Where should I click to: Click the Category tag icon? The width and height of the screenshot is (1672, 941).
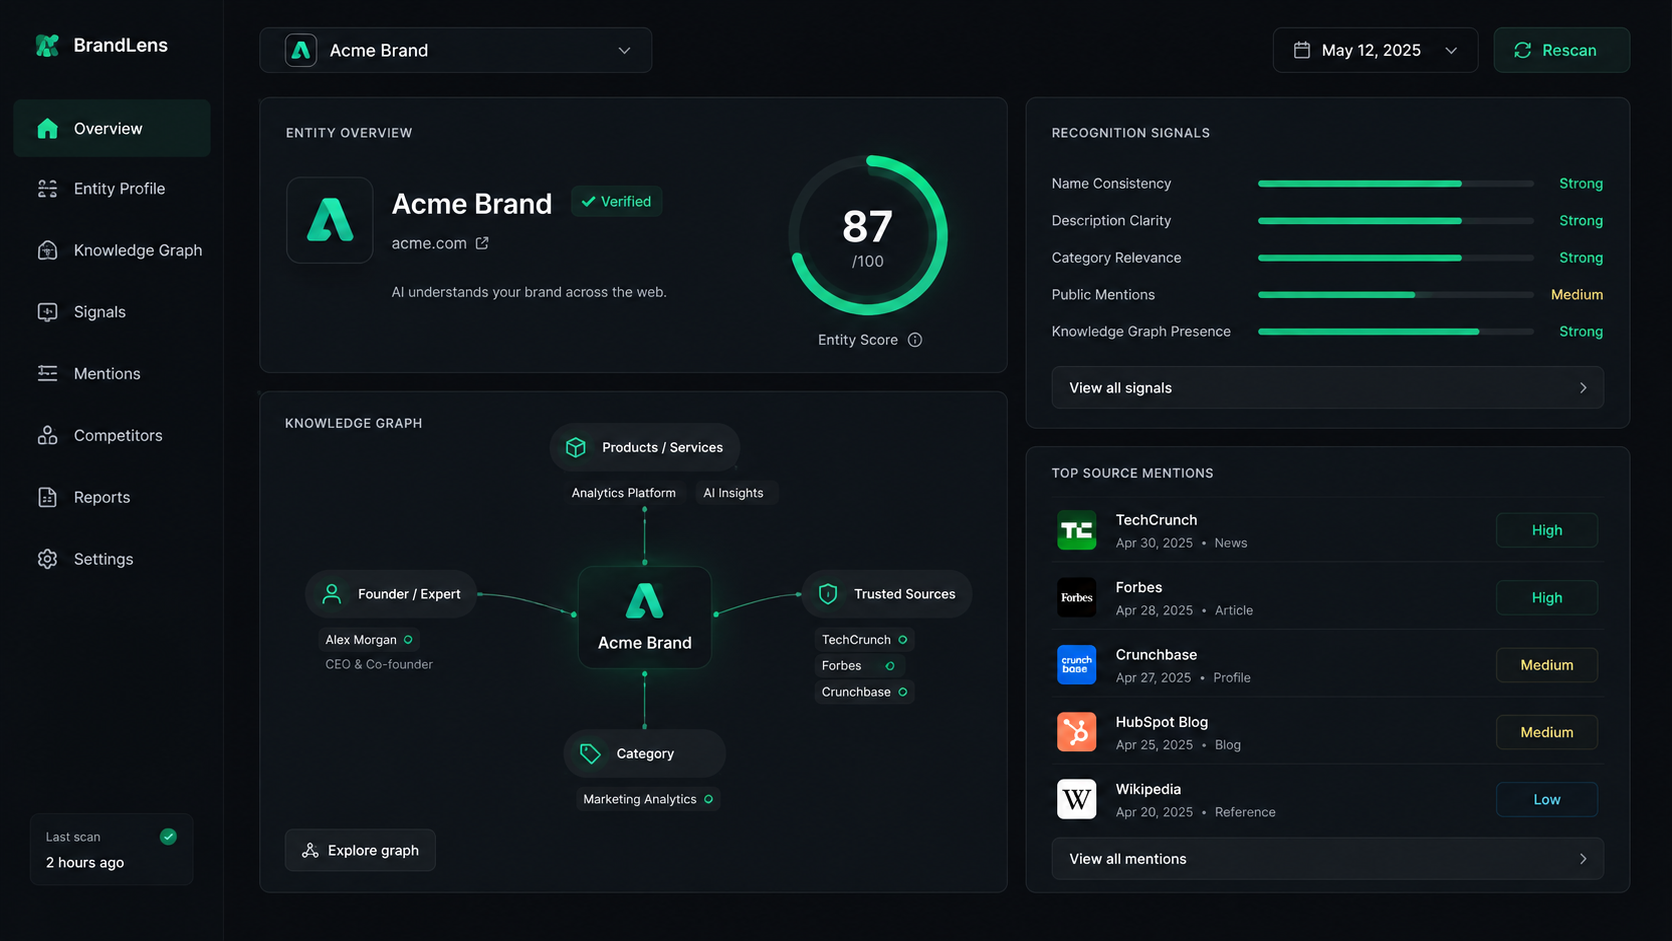590,753
